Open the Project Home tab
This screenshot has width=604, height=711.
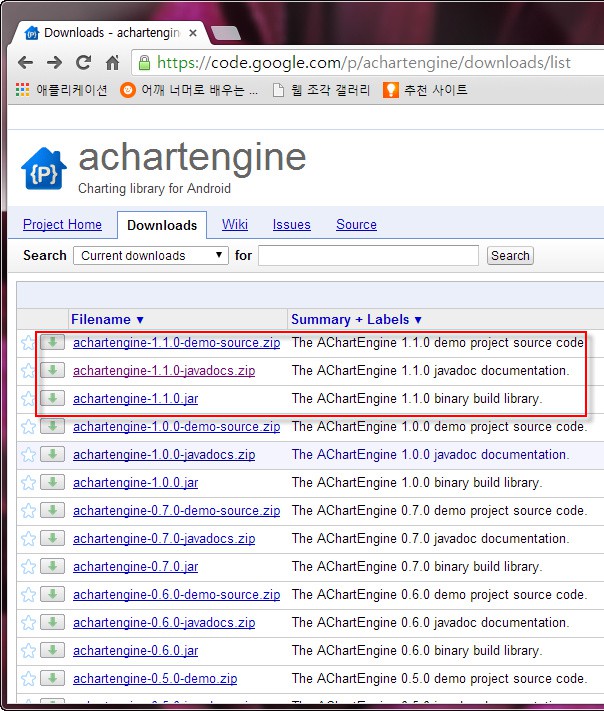[x=62, y=224]
